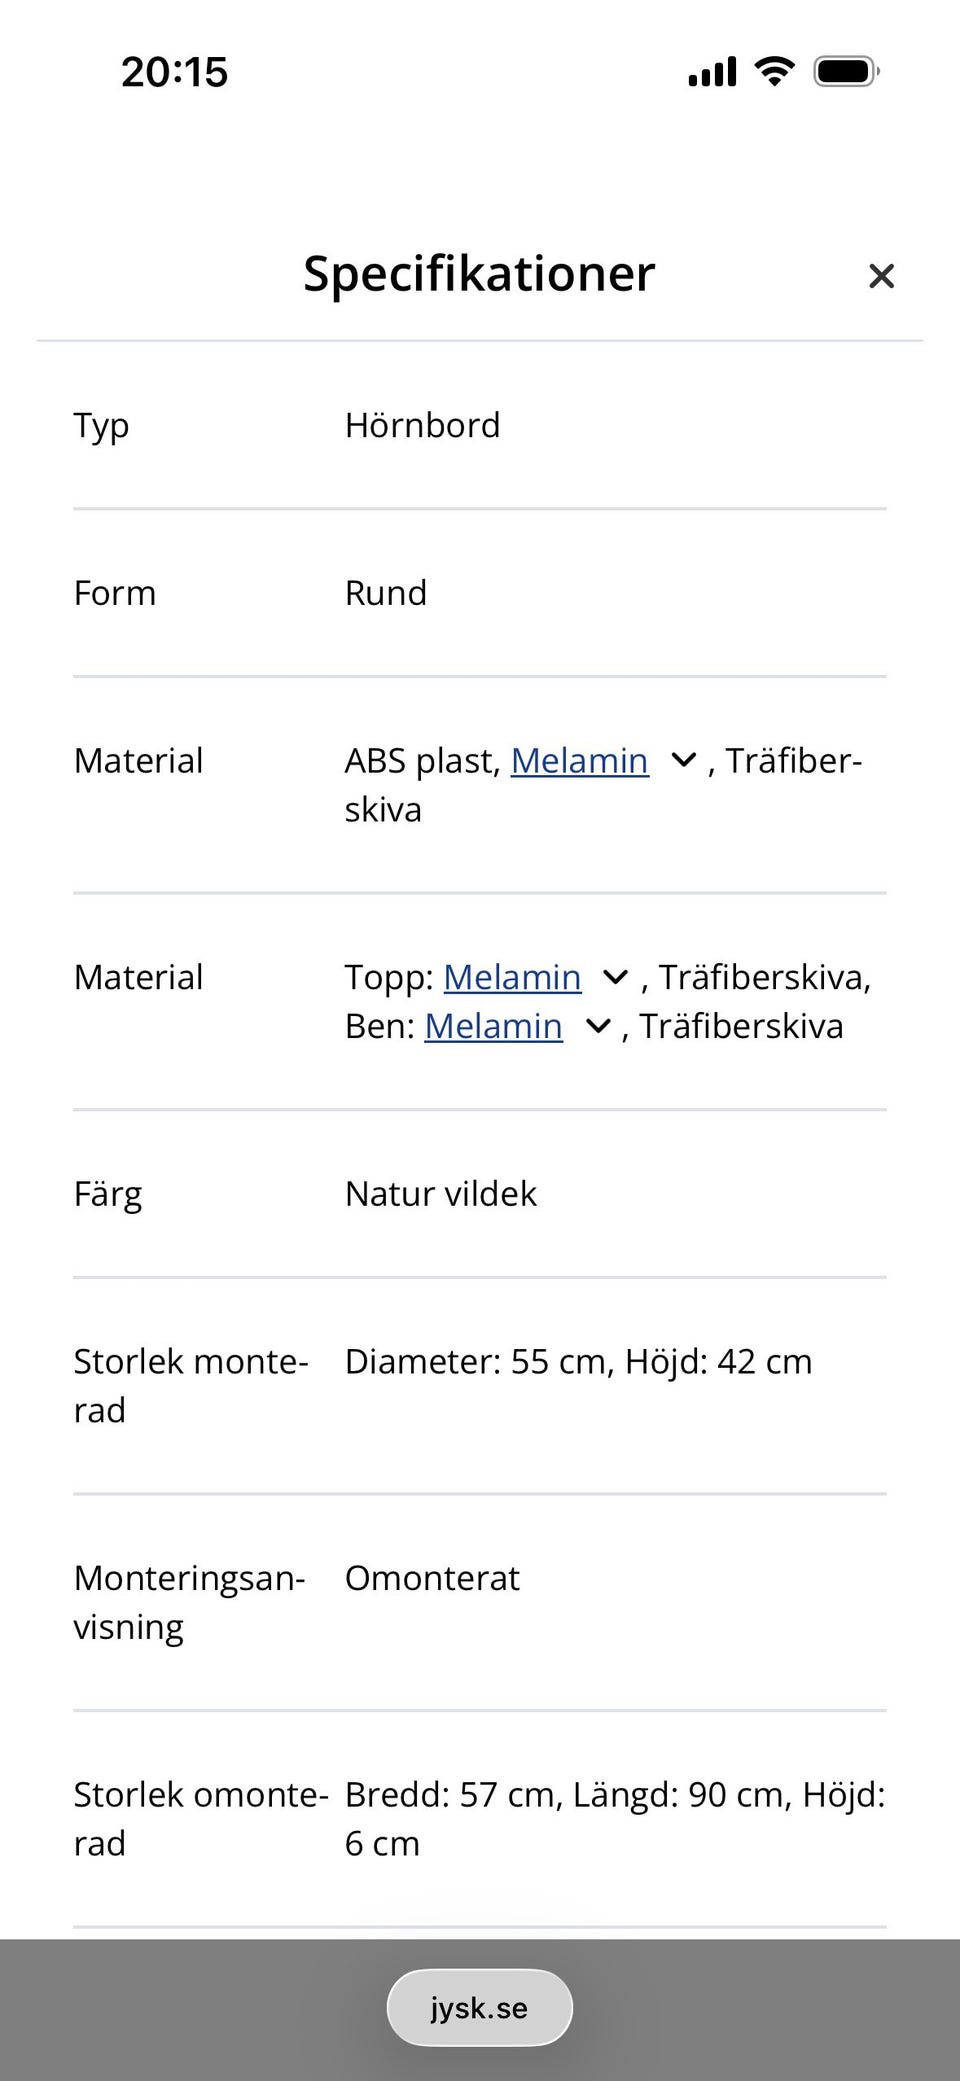
Task: Select the Specifikationer heading
Action: [x=479, y=274]
